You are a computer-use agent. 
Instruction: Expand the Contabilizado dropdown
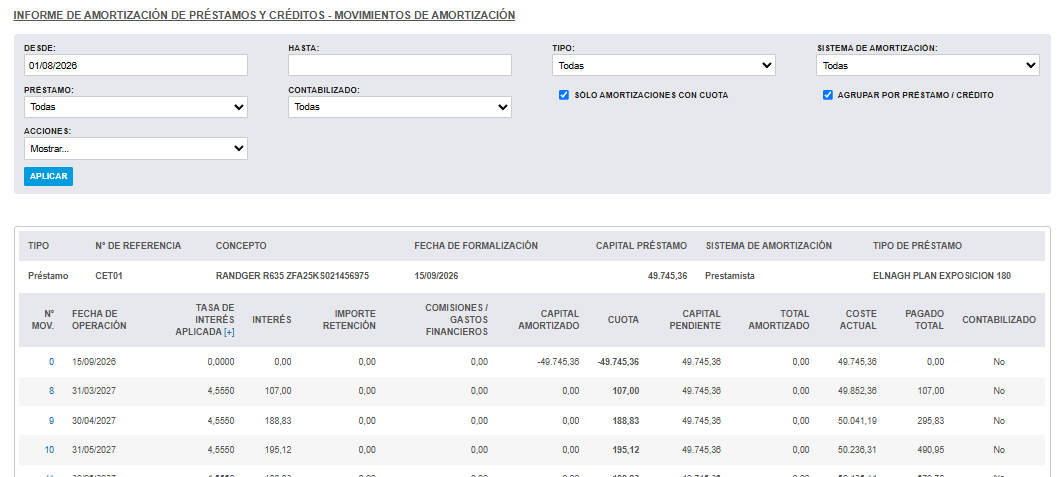point(400,107)
